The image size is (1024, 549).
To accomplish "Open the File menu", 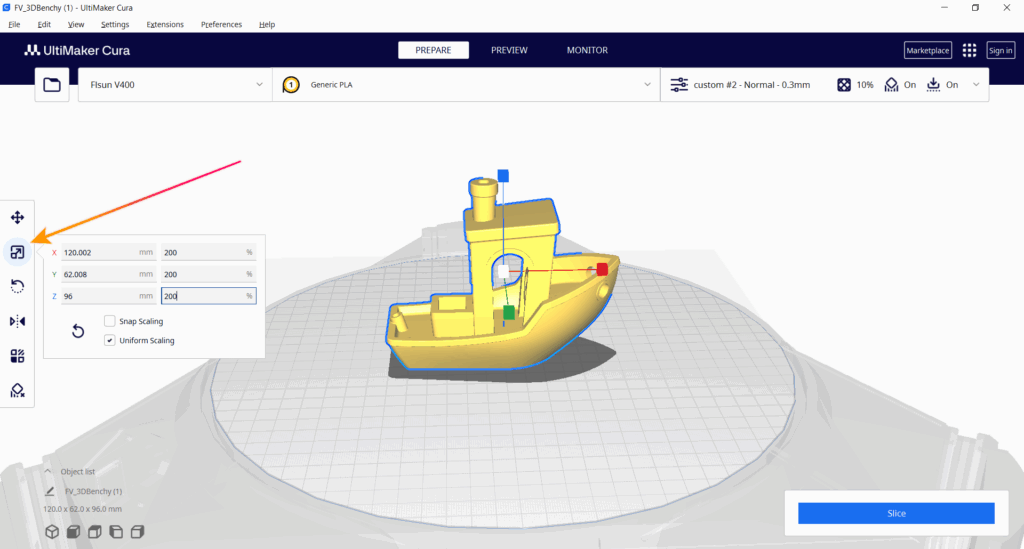I will (14, 24).
